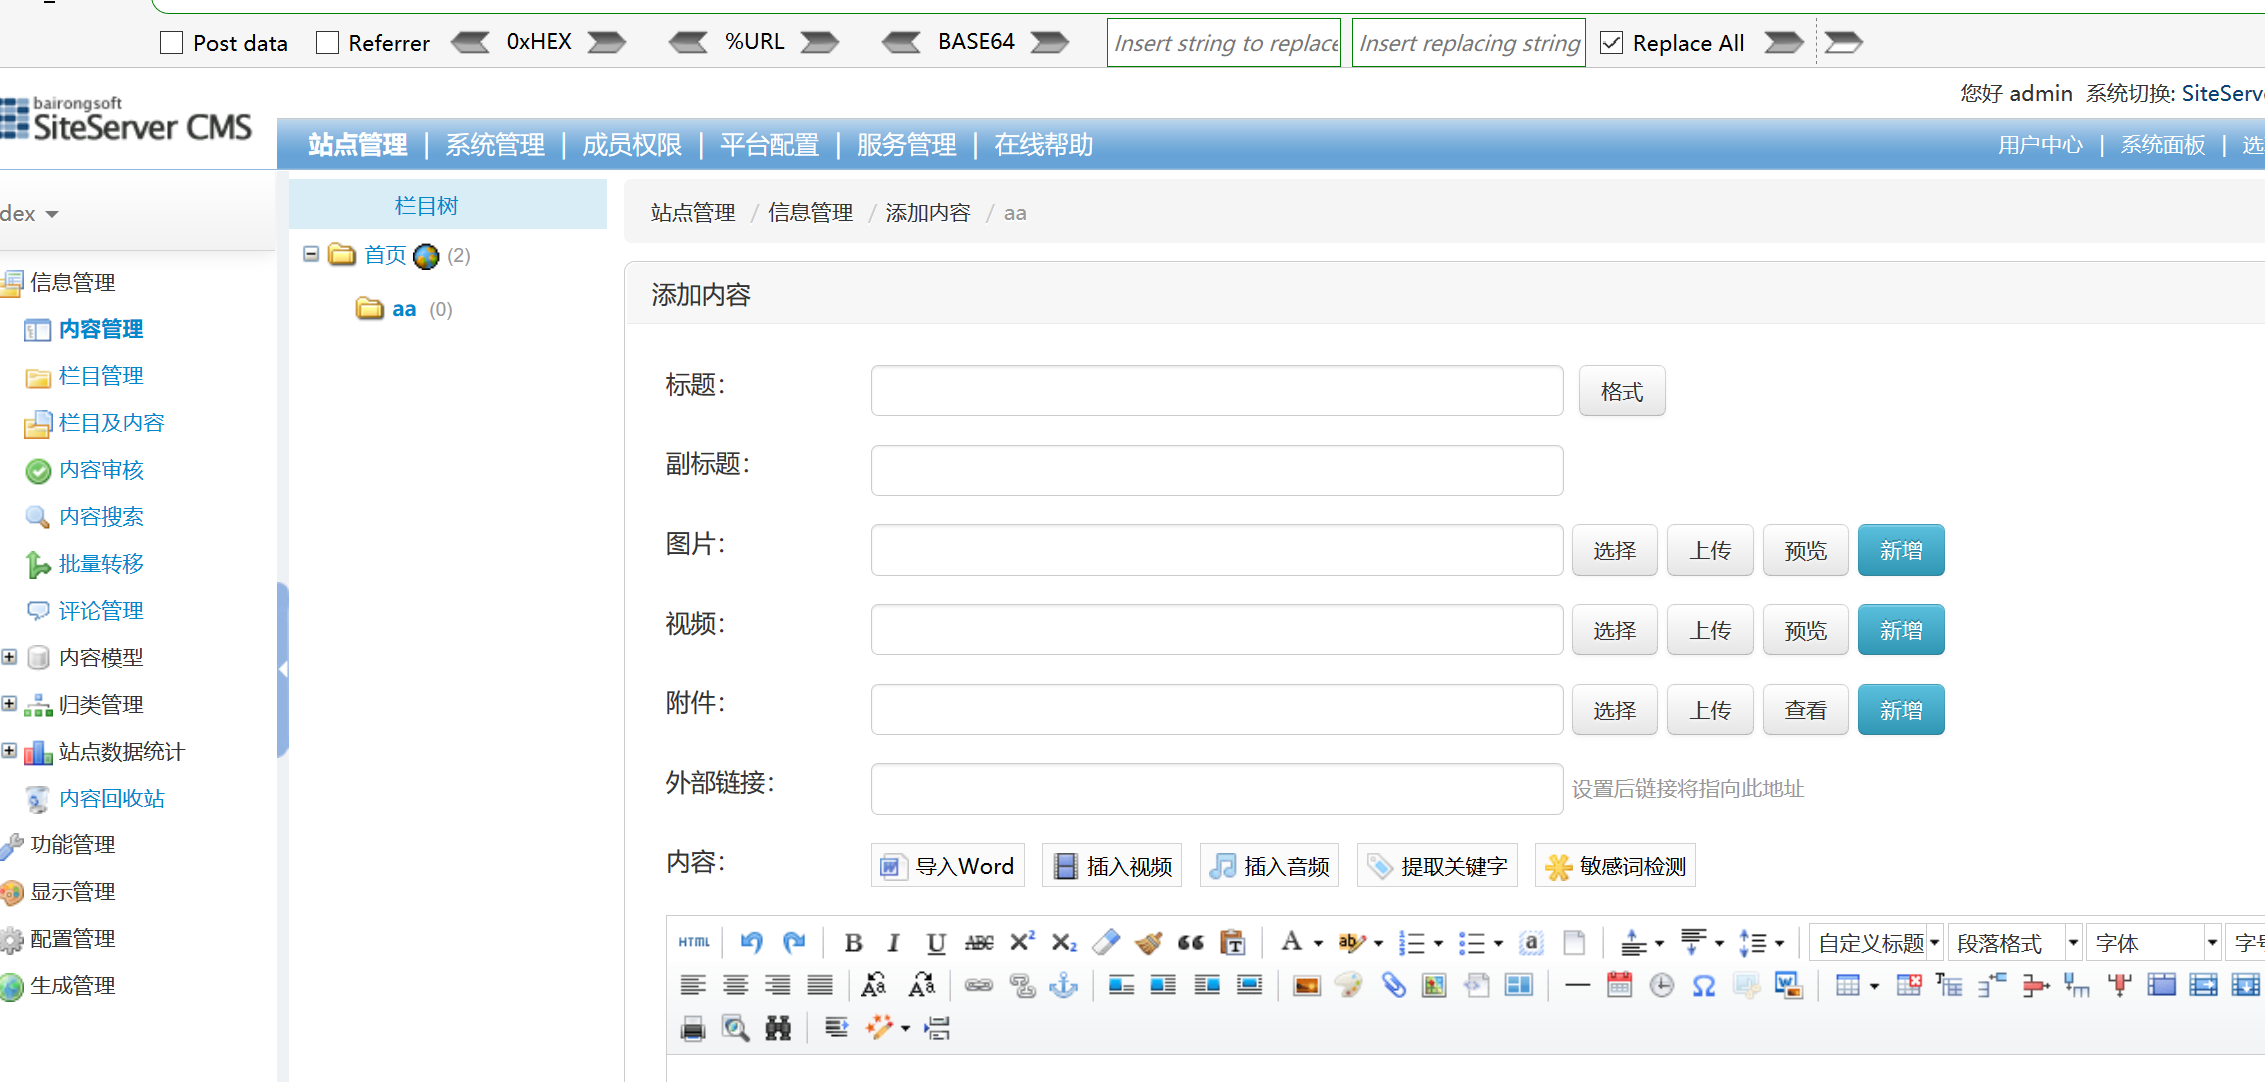This screenshot has height=1082, width=2265.
Task: Insert date with the calendar icon
Action: click(1620, 985)
